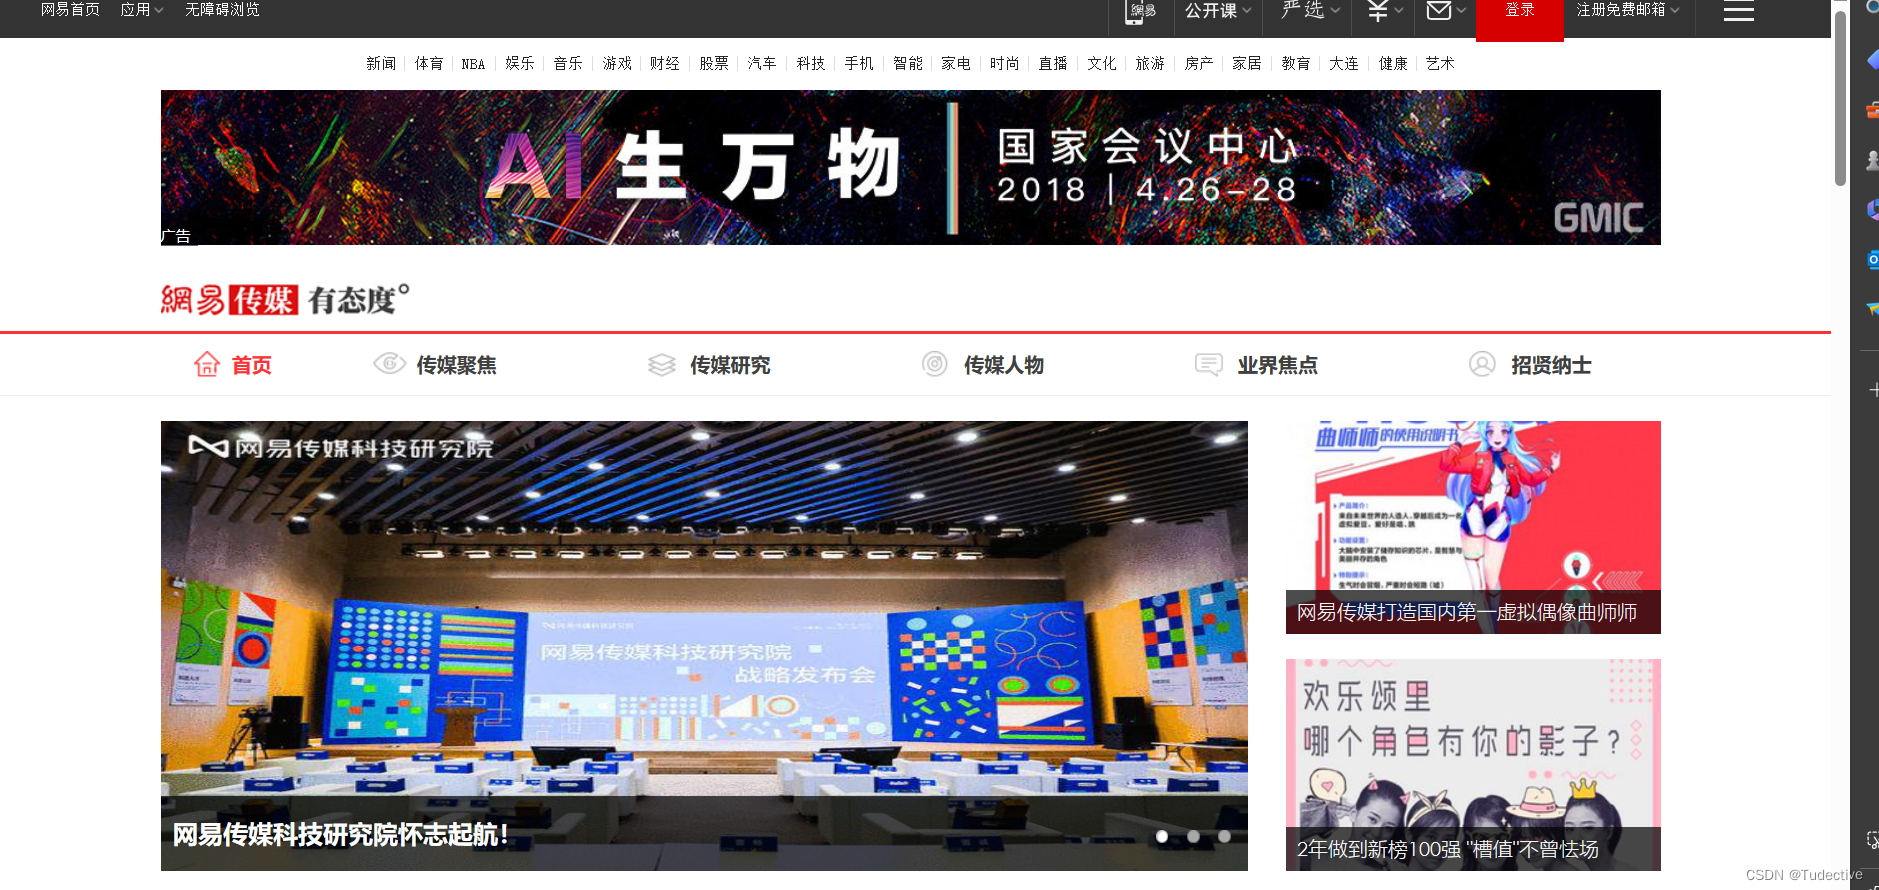Select the first carousel dot
Viewport: 1879px width, 890px height.
1162,836
